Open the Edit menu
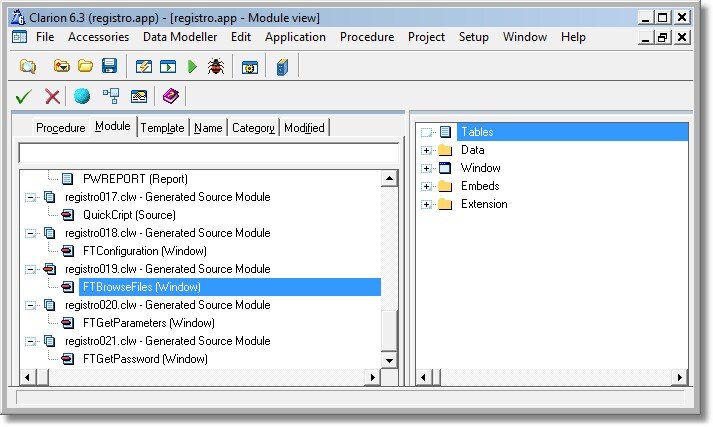713x427 pixels. pos(241,37)
